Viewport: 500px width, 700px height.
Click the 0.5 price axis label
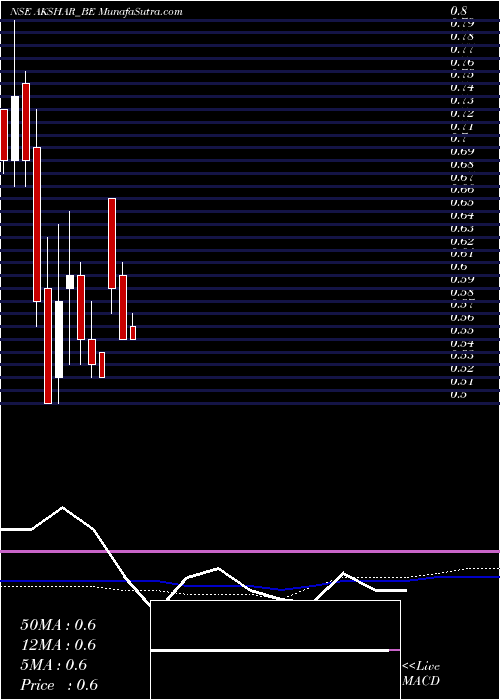459,395
